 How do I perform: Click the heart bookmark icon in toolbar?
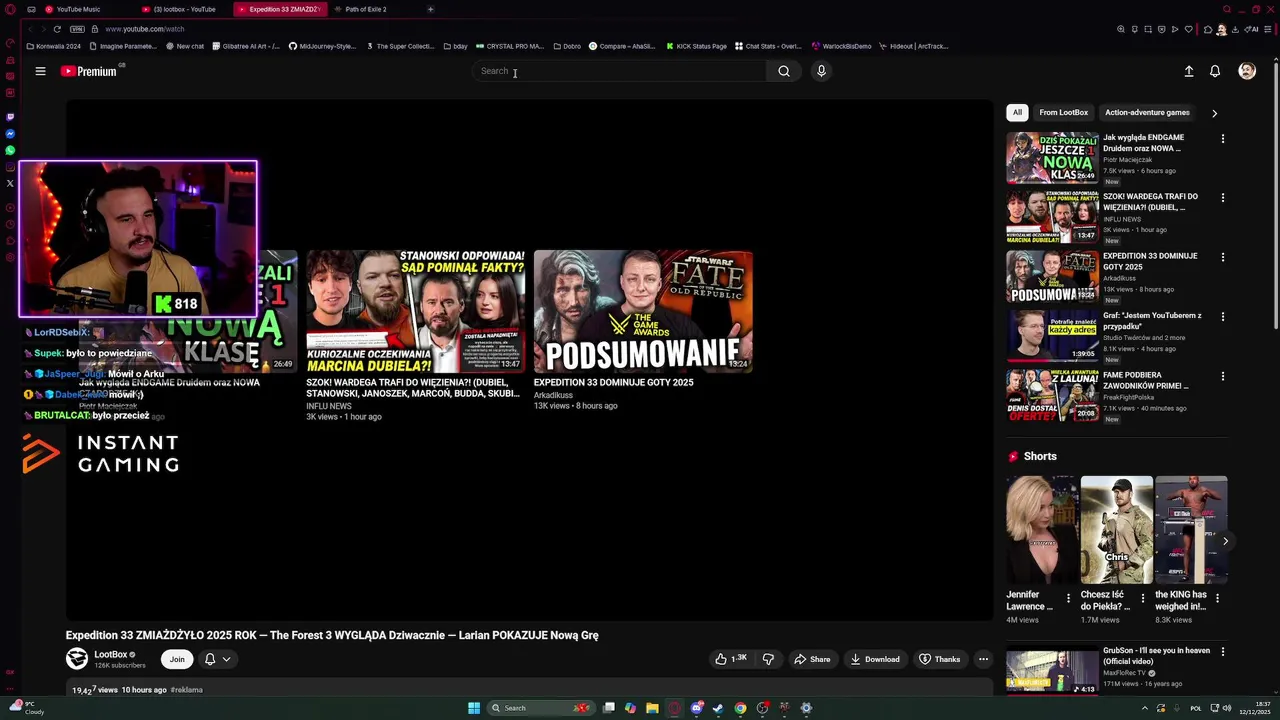1189,29
